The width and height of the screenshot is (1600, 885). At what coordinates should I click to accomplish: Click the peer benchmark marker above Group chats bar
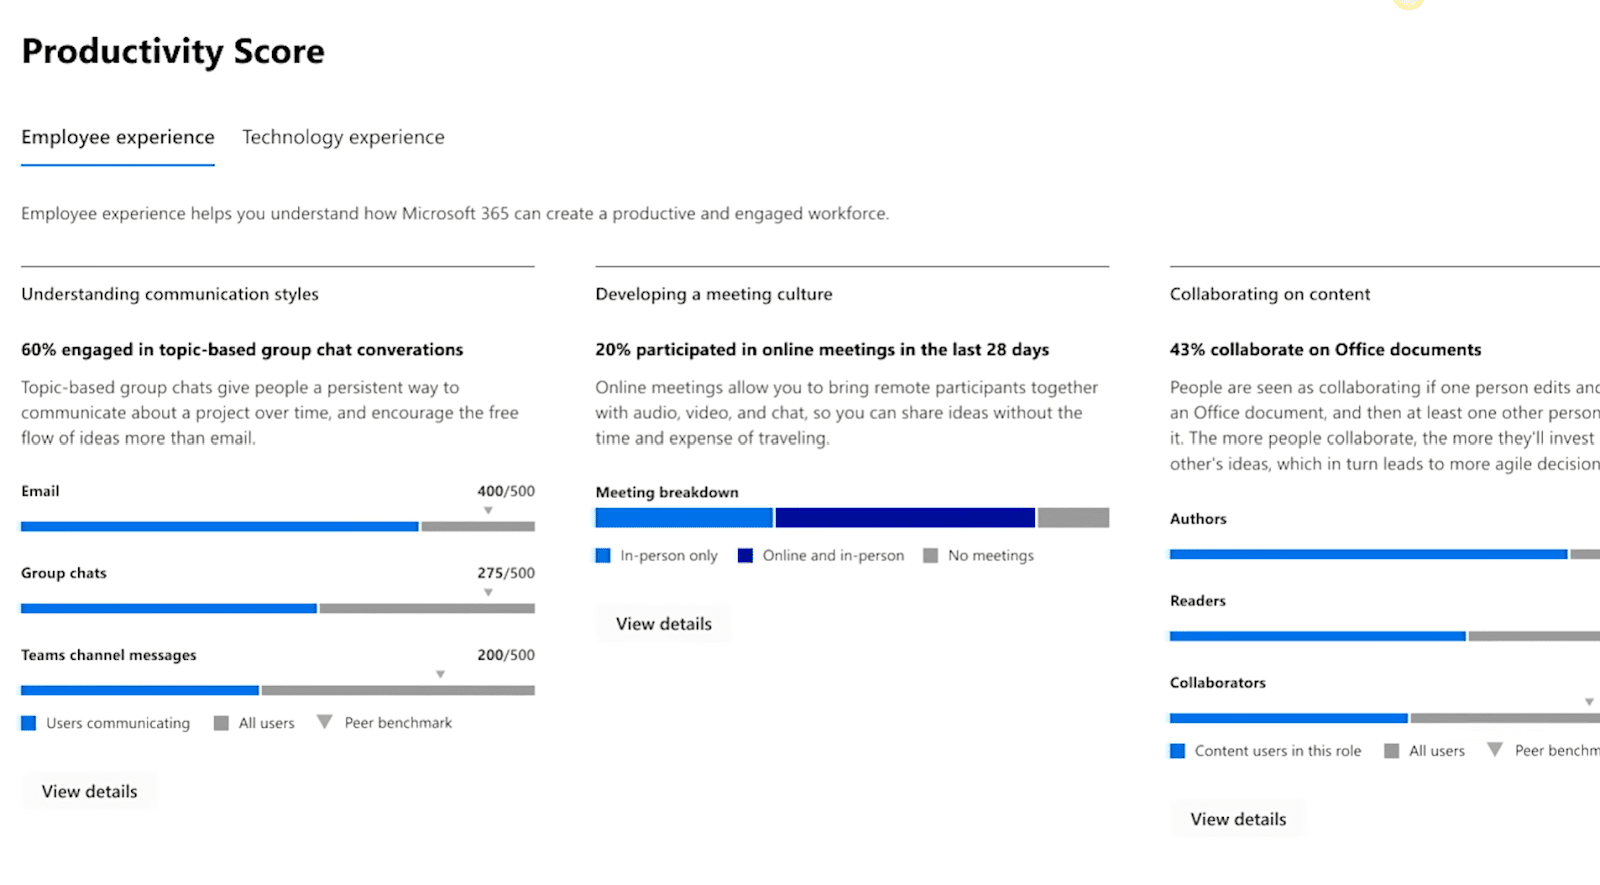point(488,593)
